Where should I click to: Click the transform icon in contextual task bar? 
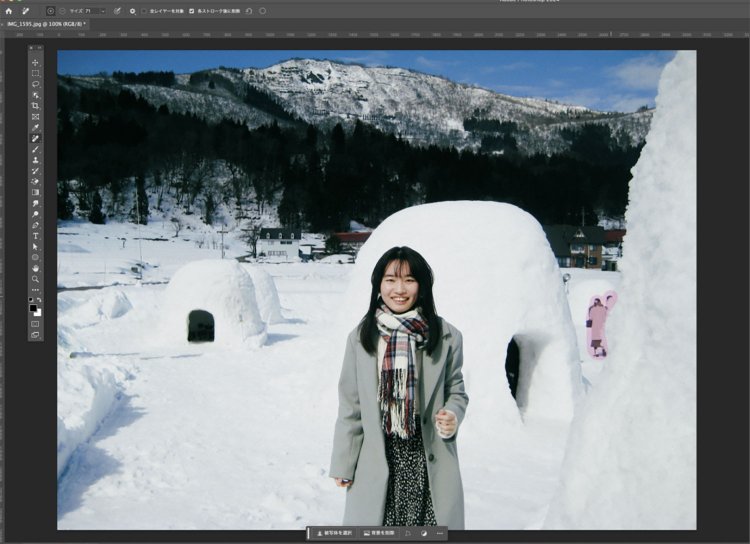[x=408, y=533]
